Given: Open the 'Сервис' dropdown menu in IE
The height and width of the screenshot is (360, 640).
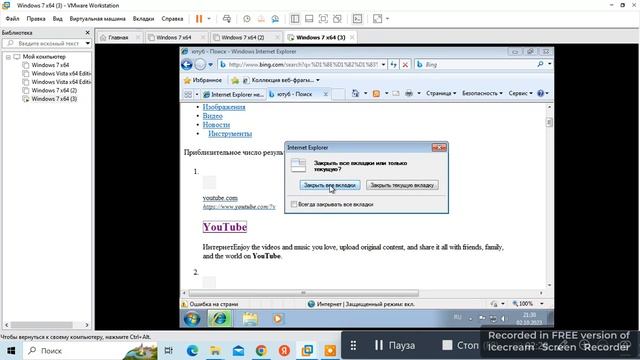Looking at the screenshot, I should 520,93.
